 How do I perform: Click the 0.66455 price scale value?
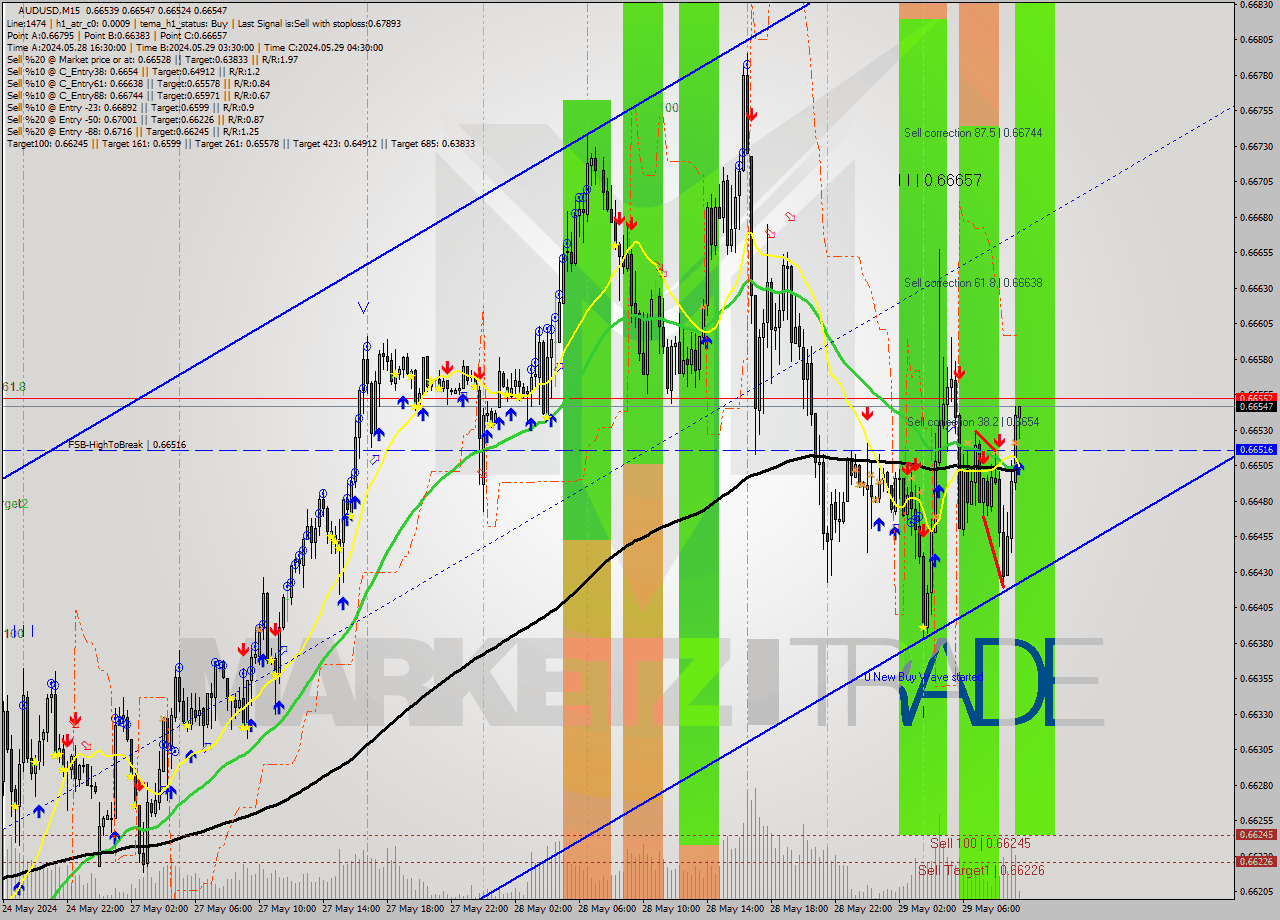coord(1256,536)
